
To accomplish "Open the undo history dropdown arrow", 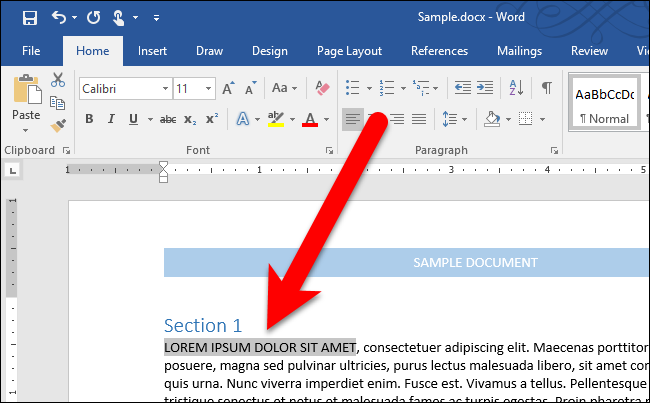I will (x=75, y=17).
